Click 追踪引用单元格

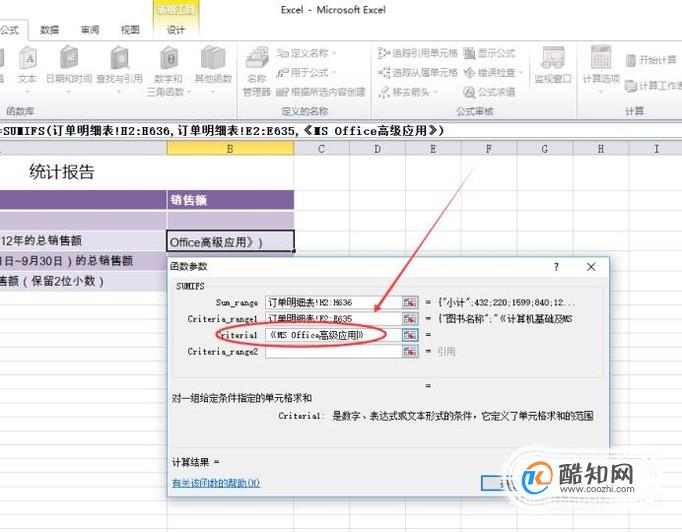[x=418, y=53]
